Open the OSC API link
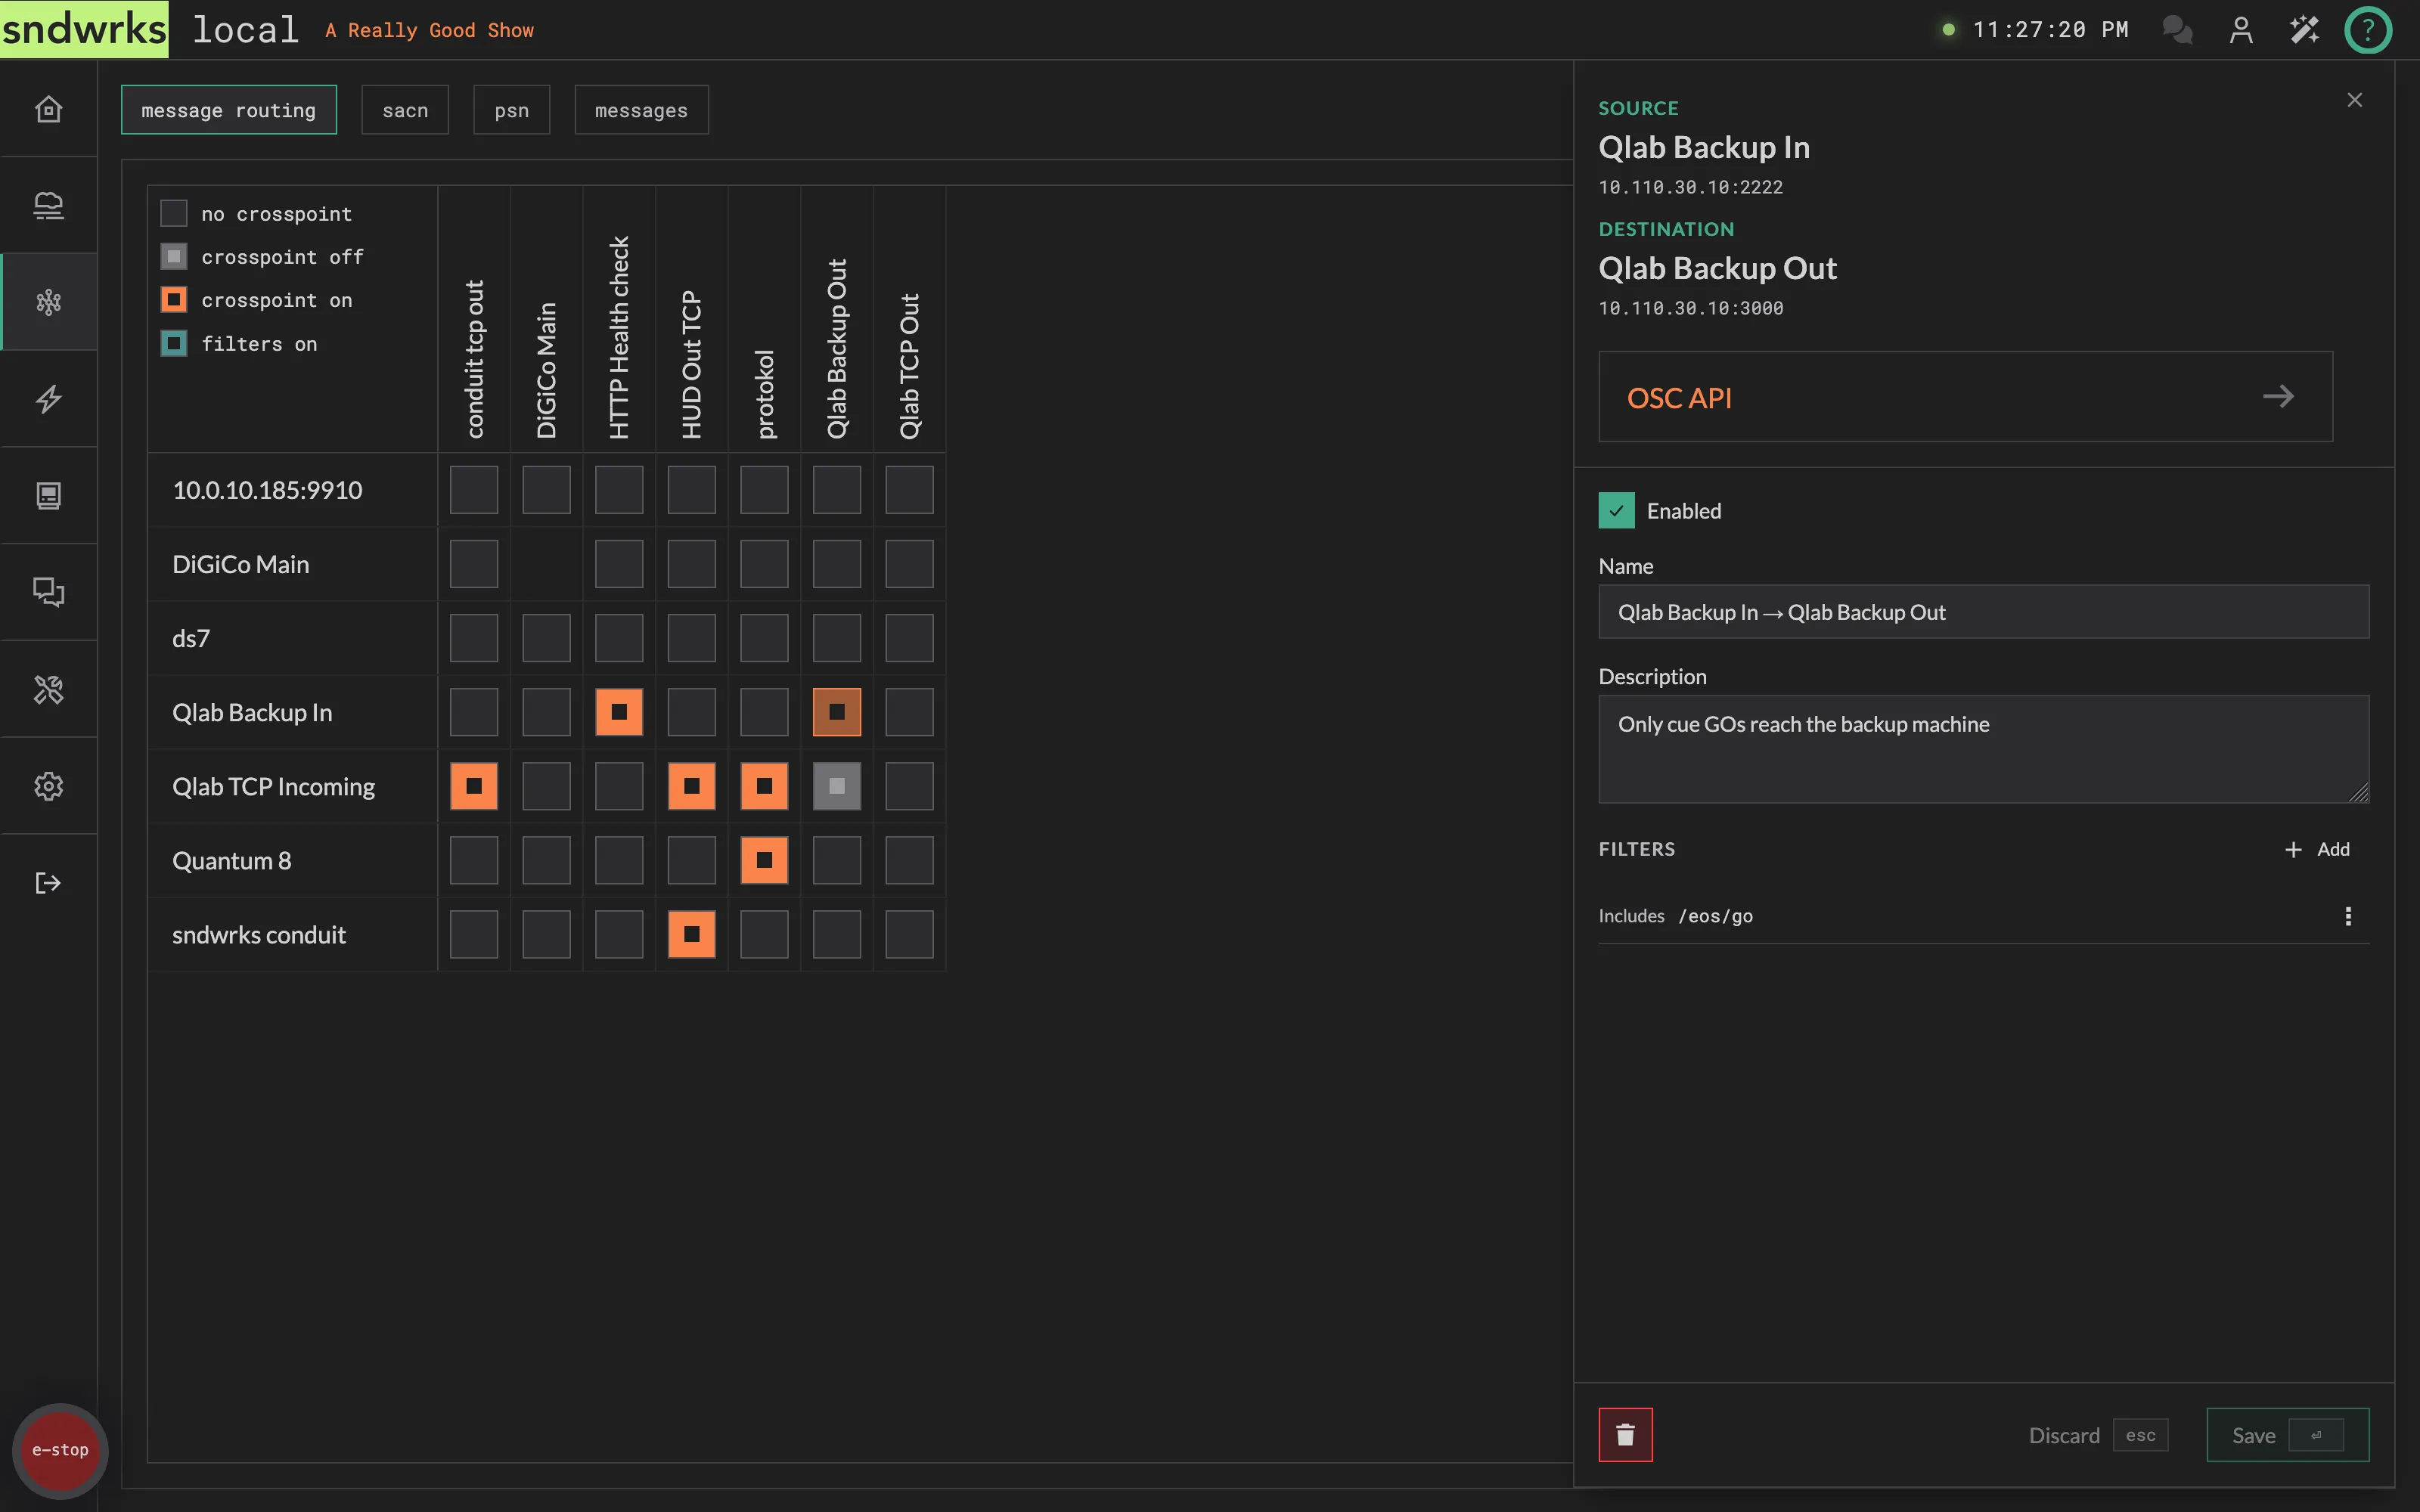The width and height of the screenshot is (2420, 1512). pos(1965,396)
